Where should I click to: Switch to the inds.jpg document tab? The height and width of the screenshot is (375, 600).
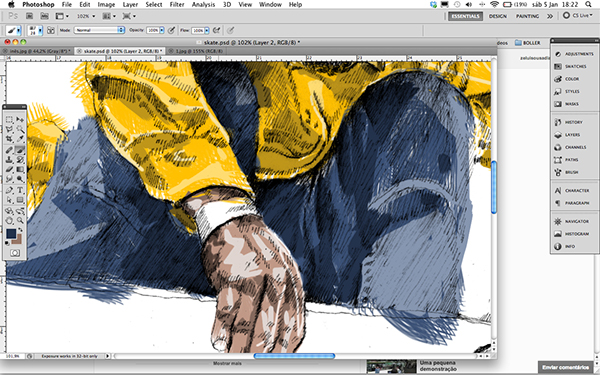(x=37, y=51)
